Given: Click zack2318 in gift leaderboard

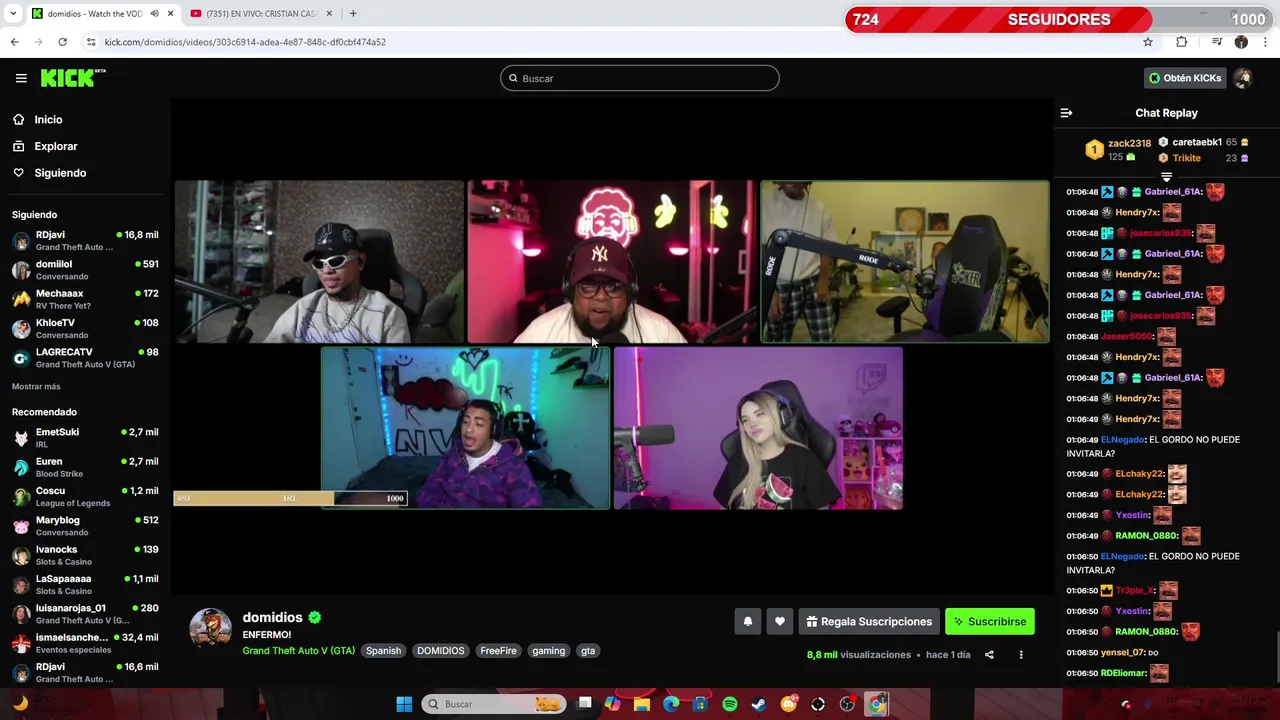Looking at the screenshot, I should coord(1129,144).
